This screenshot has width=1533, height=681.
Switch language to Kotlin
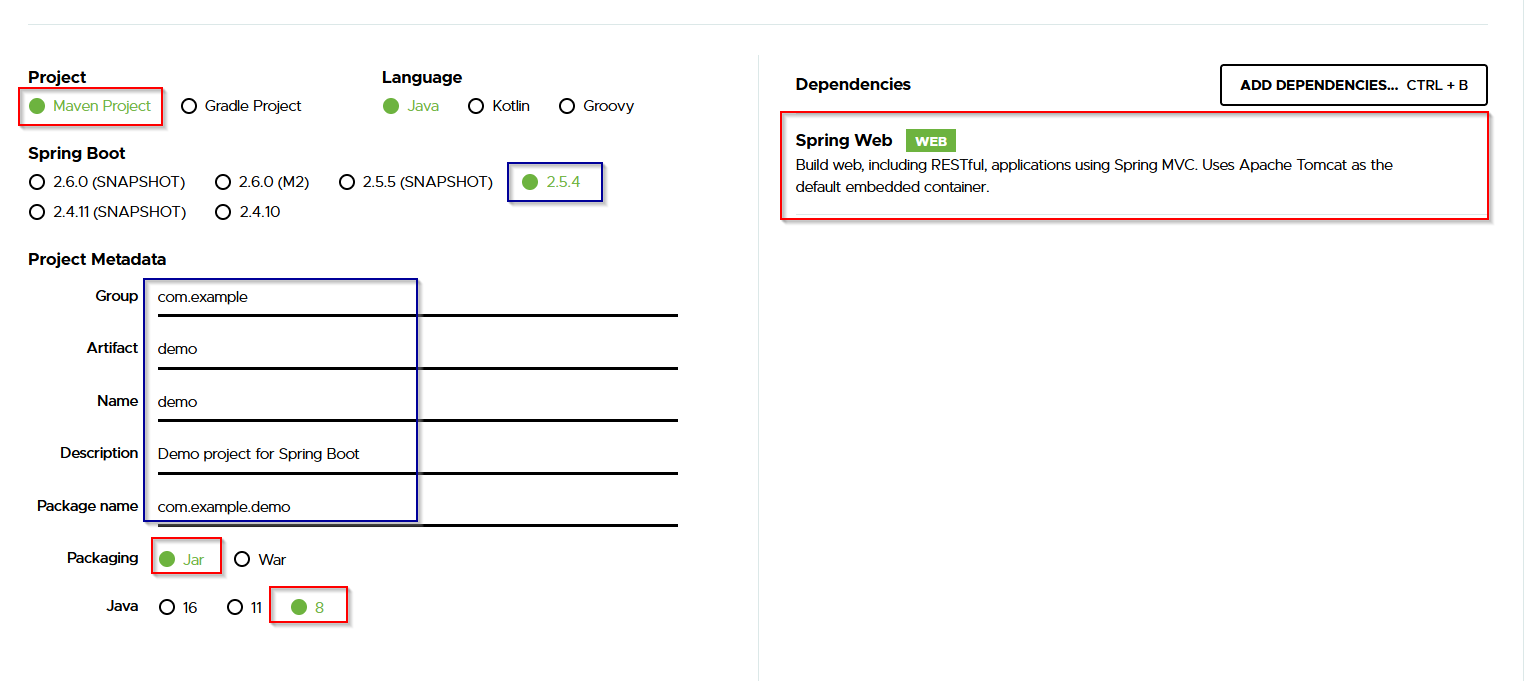click(477, 106)
